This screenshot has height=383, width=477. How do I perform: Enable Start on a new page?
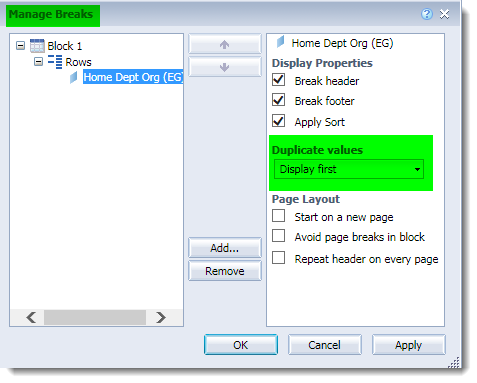point(278,216)
